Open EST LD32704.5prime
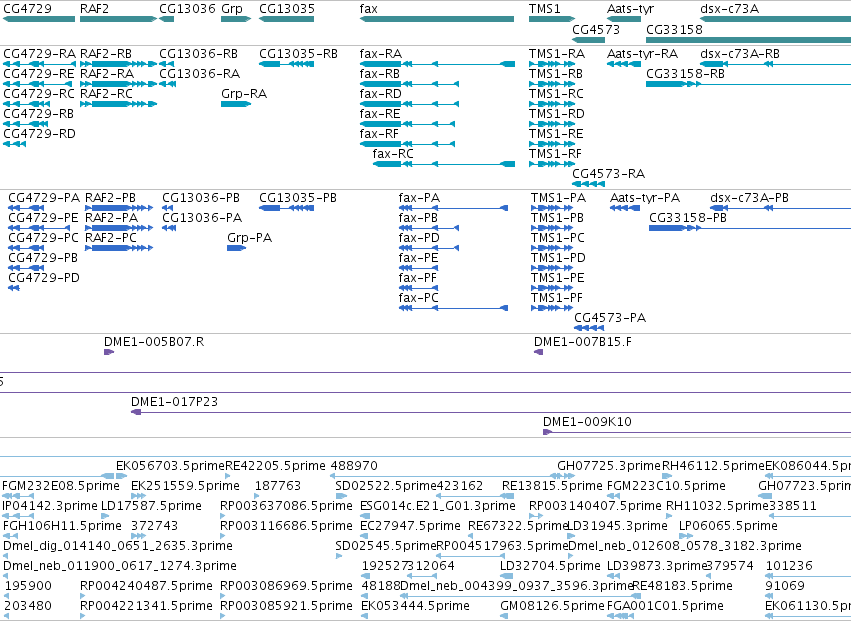This screenshot has height=621, width=851. coord(550,566)
